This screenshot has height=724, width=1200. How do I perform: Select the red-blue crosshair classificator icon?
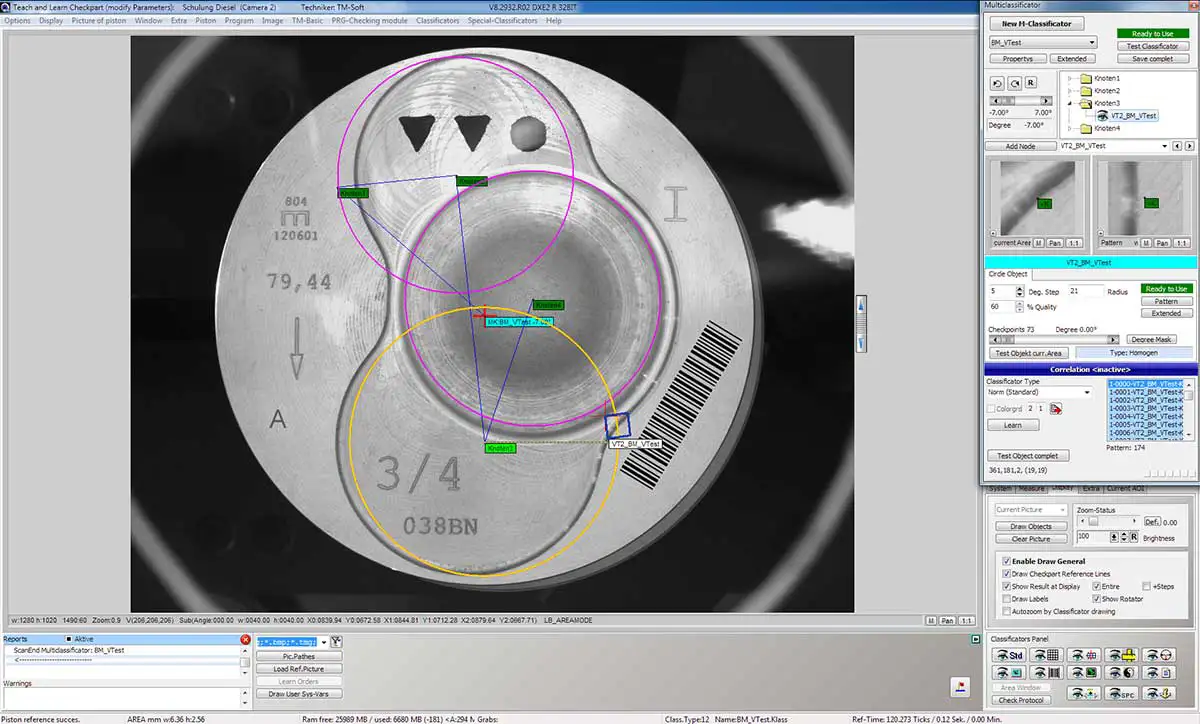click(x=1084, y=655)
